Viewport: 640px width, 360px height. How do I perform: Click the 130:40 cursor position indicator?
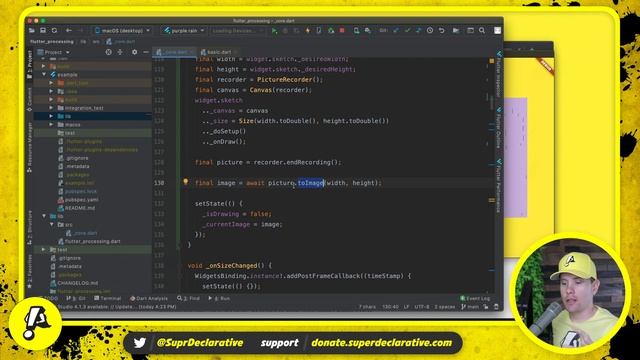(x=390, y=307)
